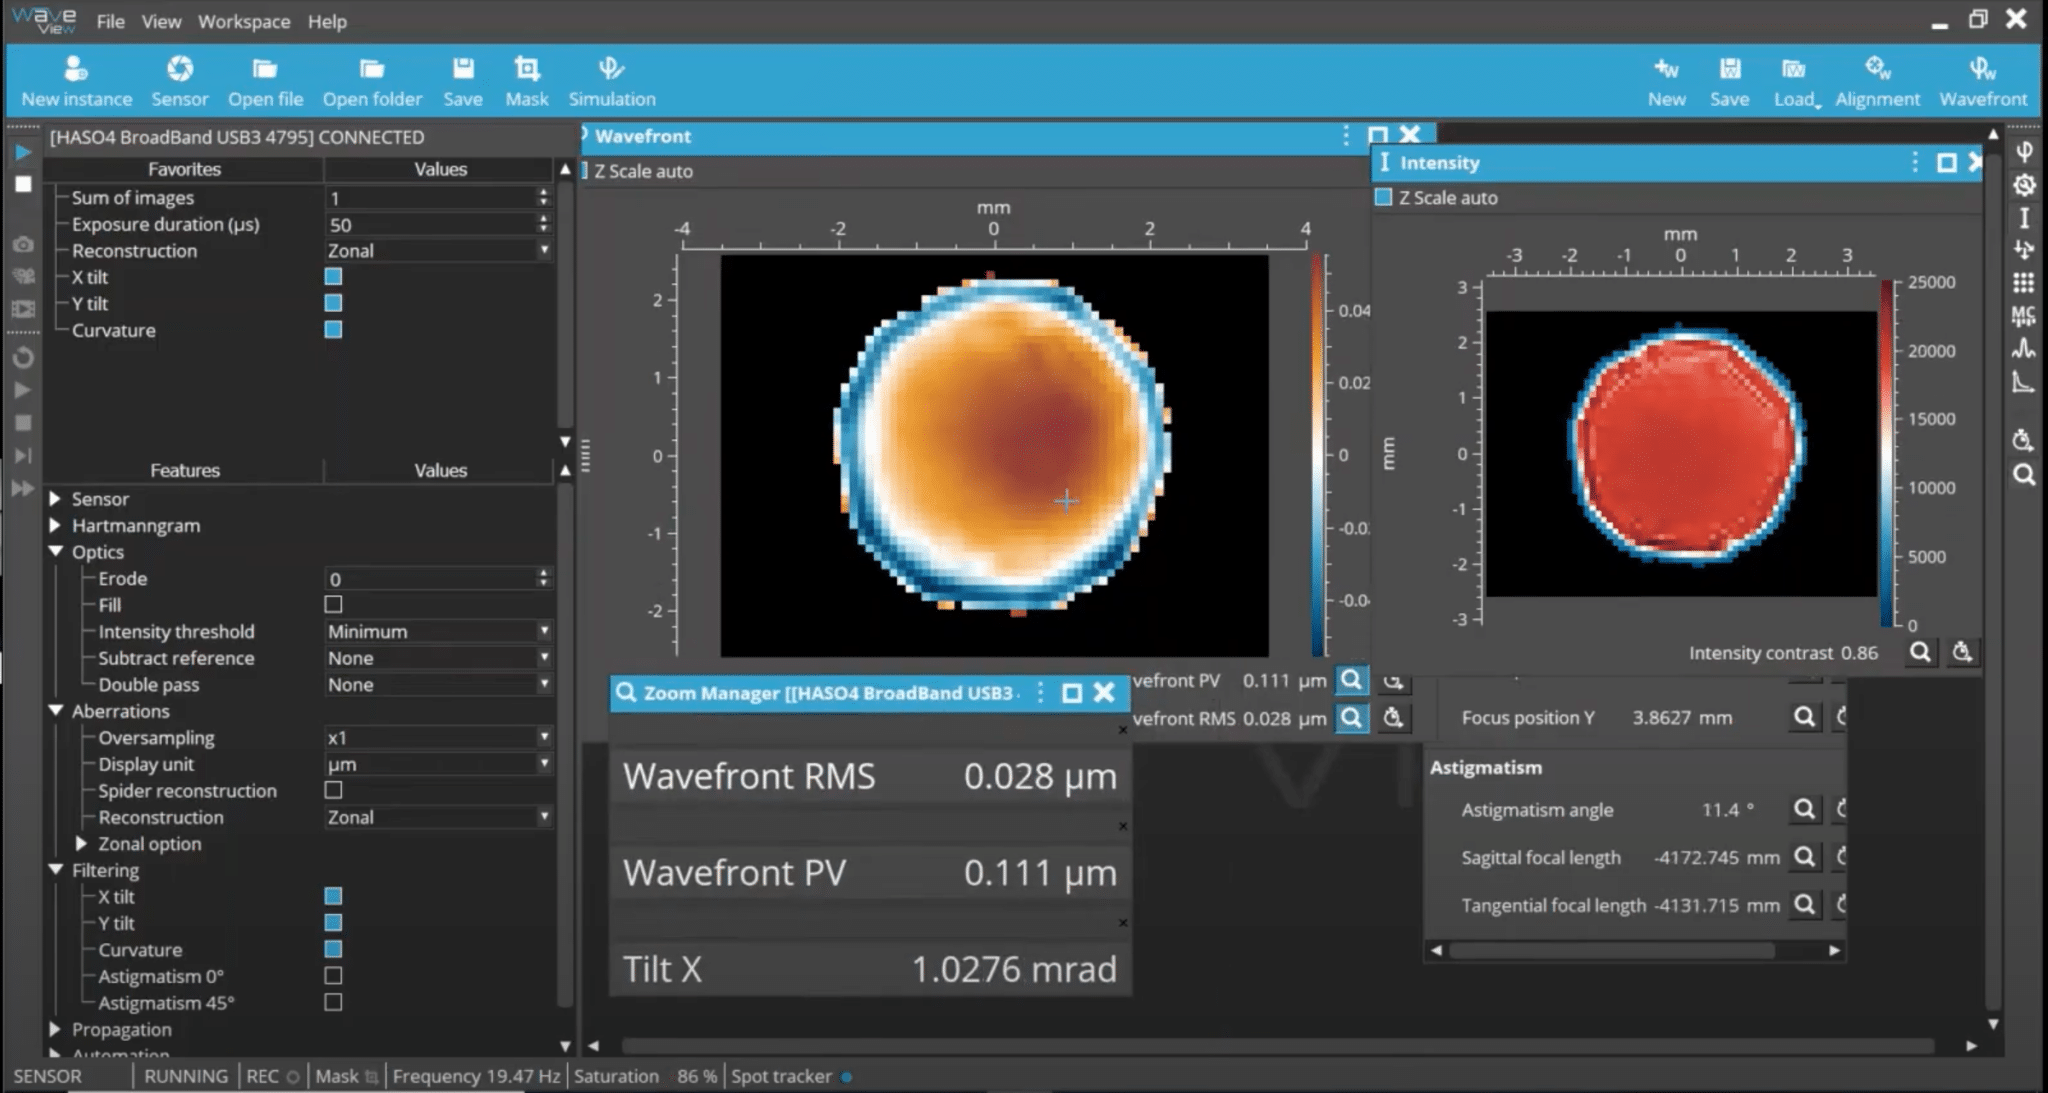This screenshot has height=1093, width=2048.
Task: Open the Help menu
Action: coord(328,22)
